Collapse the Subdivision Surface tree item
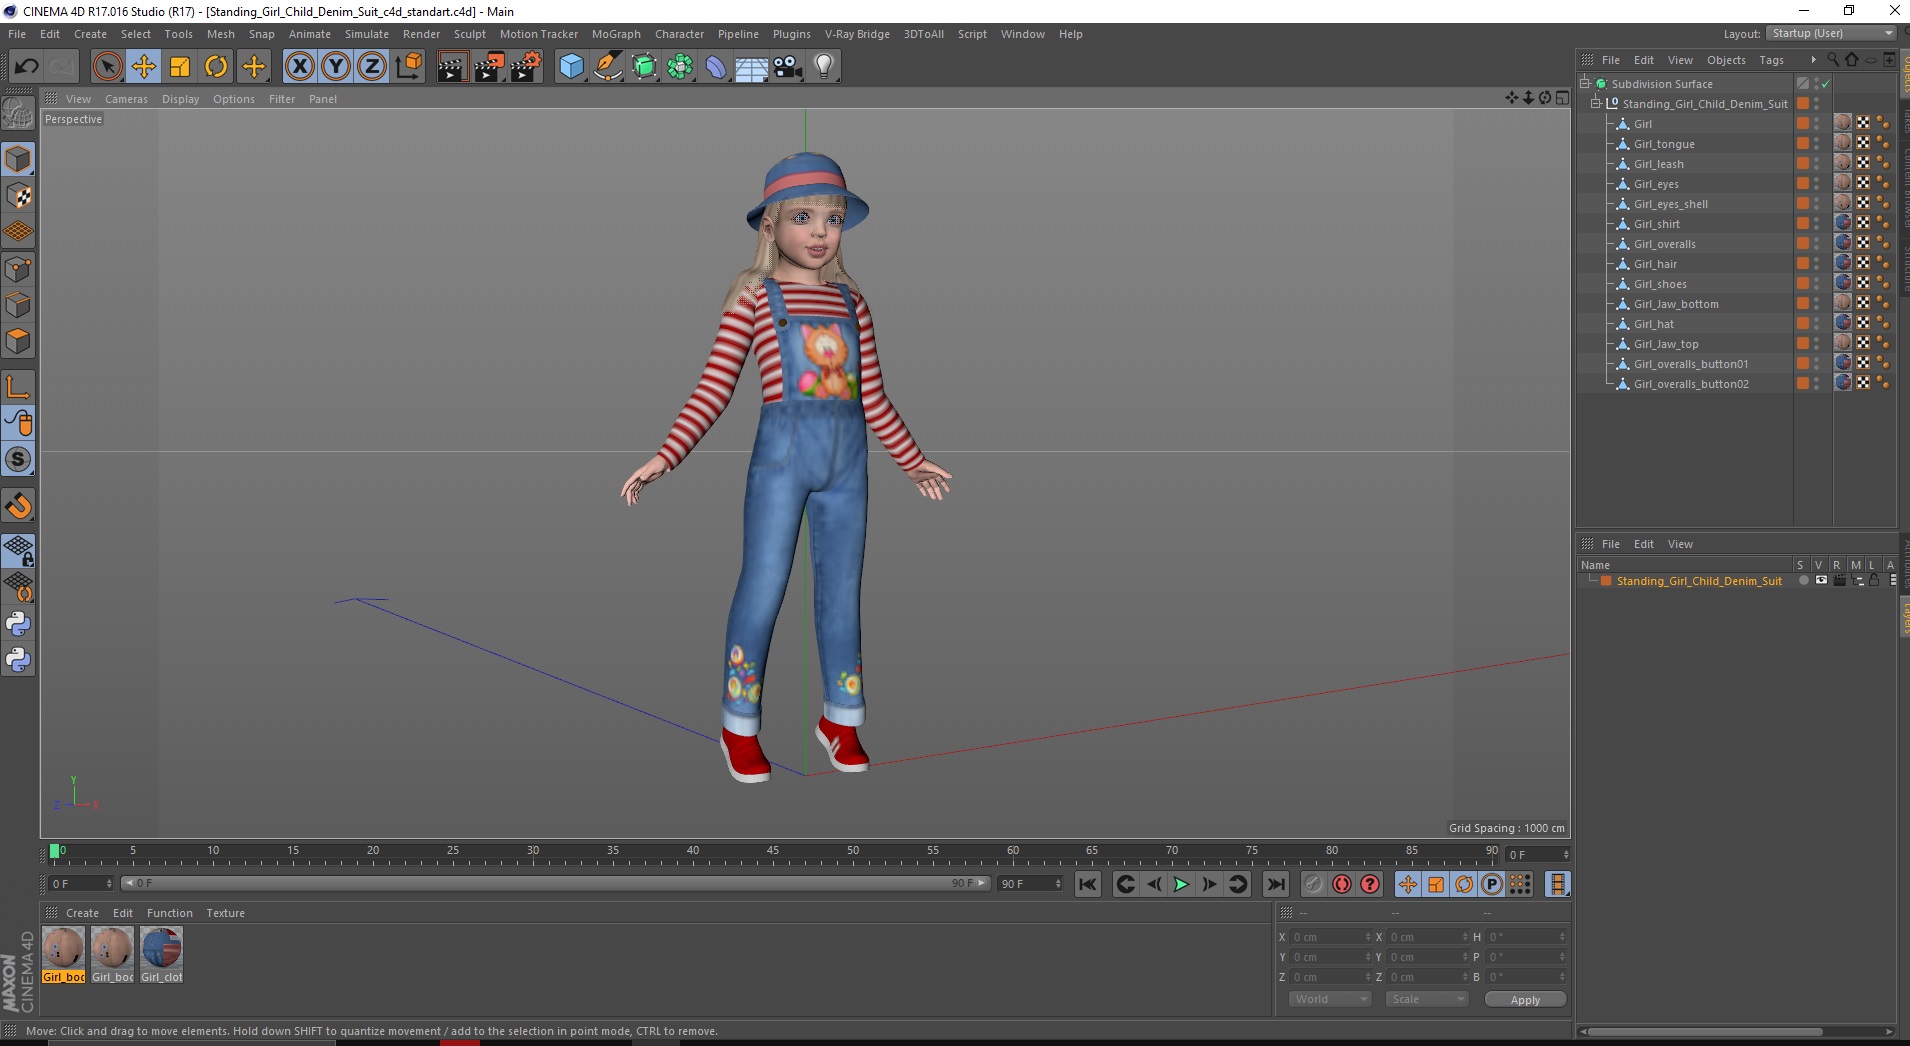The width and height of the screenshot is (1910, 1046). pyautogui.click(x=1585, y=84)
